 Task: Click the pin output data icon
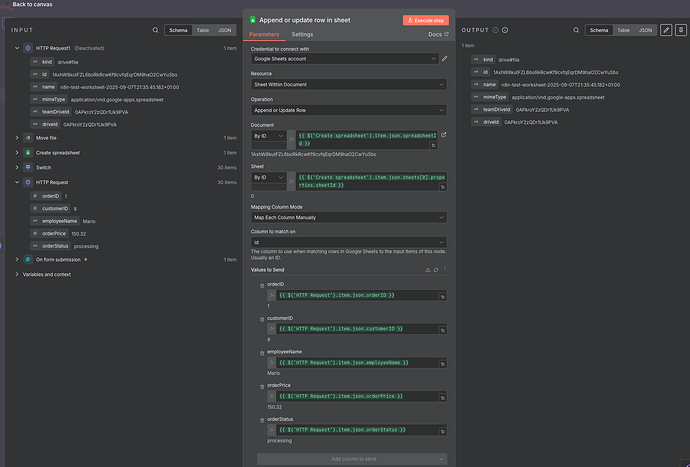tap(680, 31)
